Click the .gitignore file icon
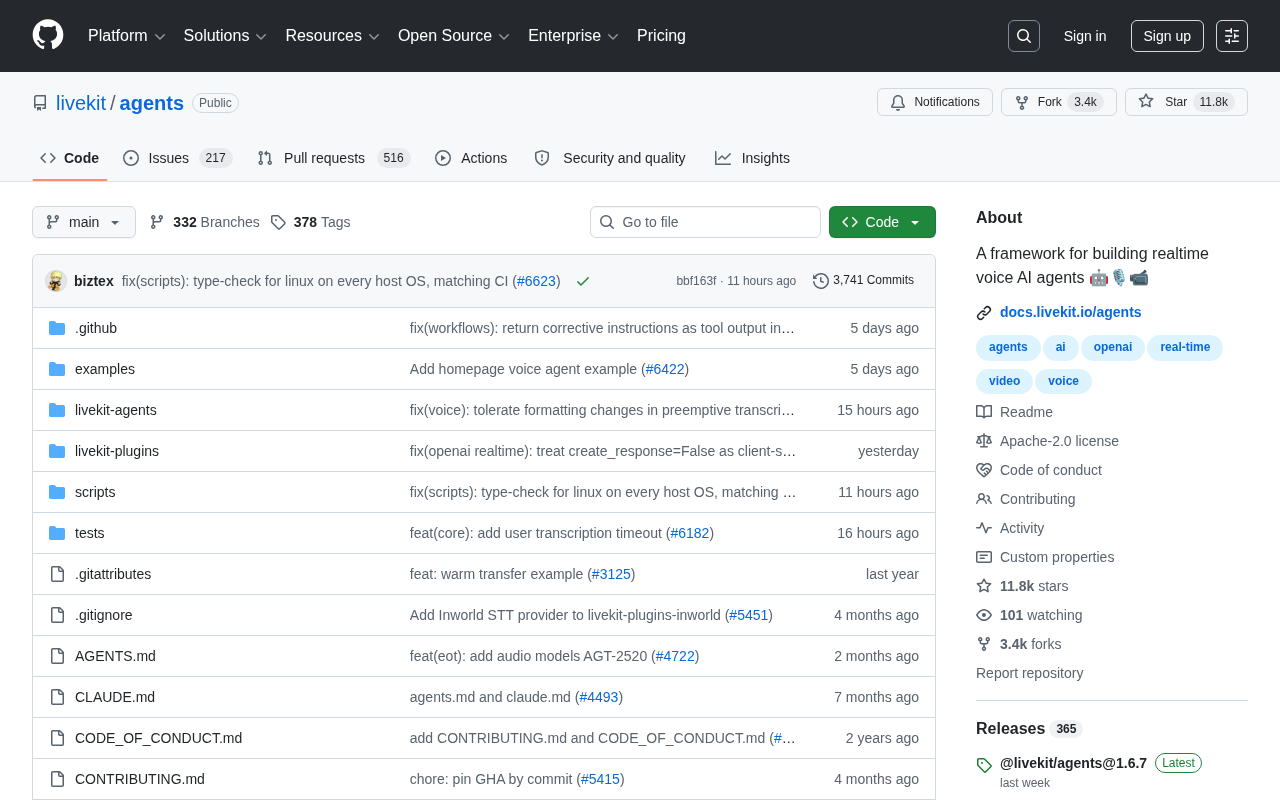Screen dimensions: 1280x800 point(57,615)
